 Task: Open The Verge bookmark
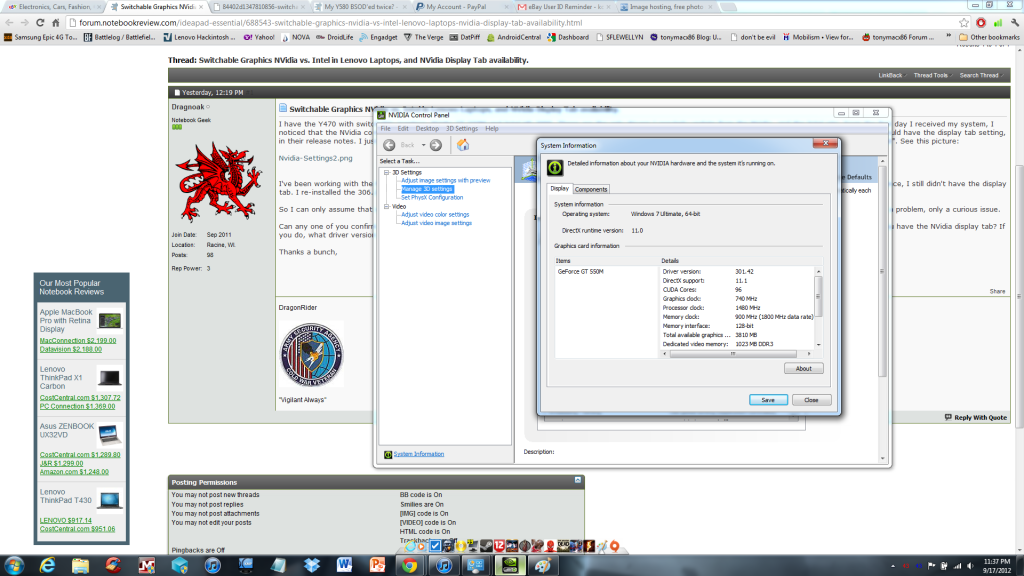423,37
